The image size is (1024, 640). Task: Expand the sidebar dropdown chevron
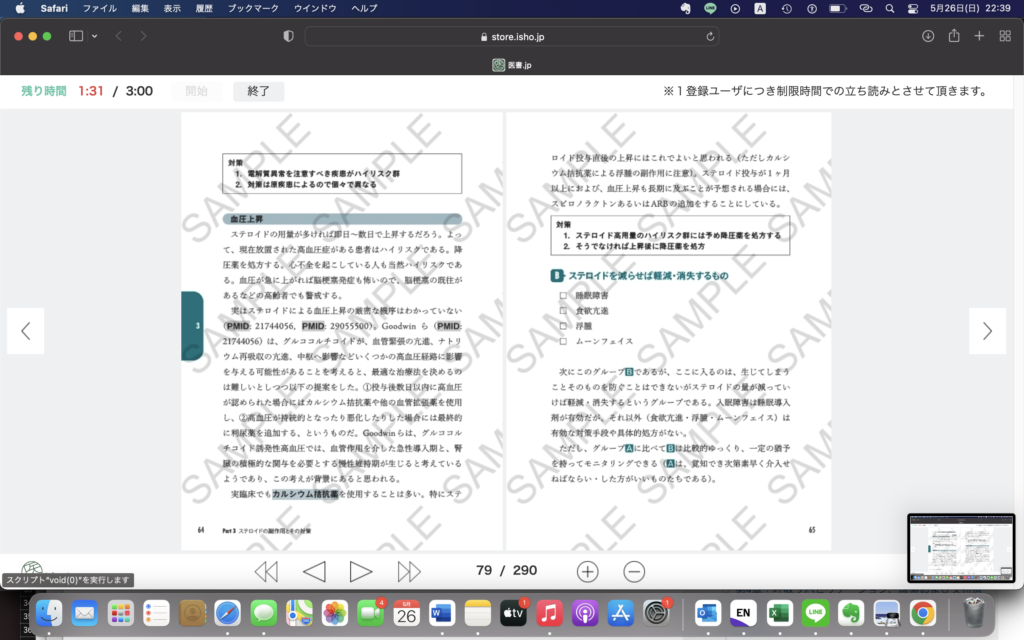coord(95,36)
